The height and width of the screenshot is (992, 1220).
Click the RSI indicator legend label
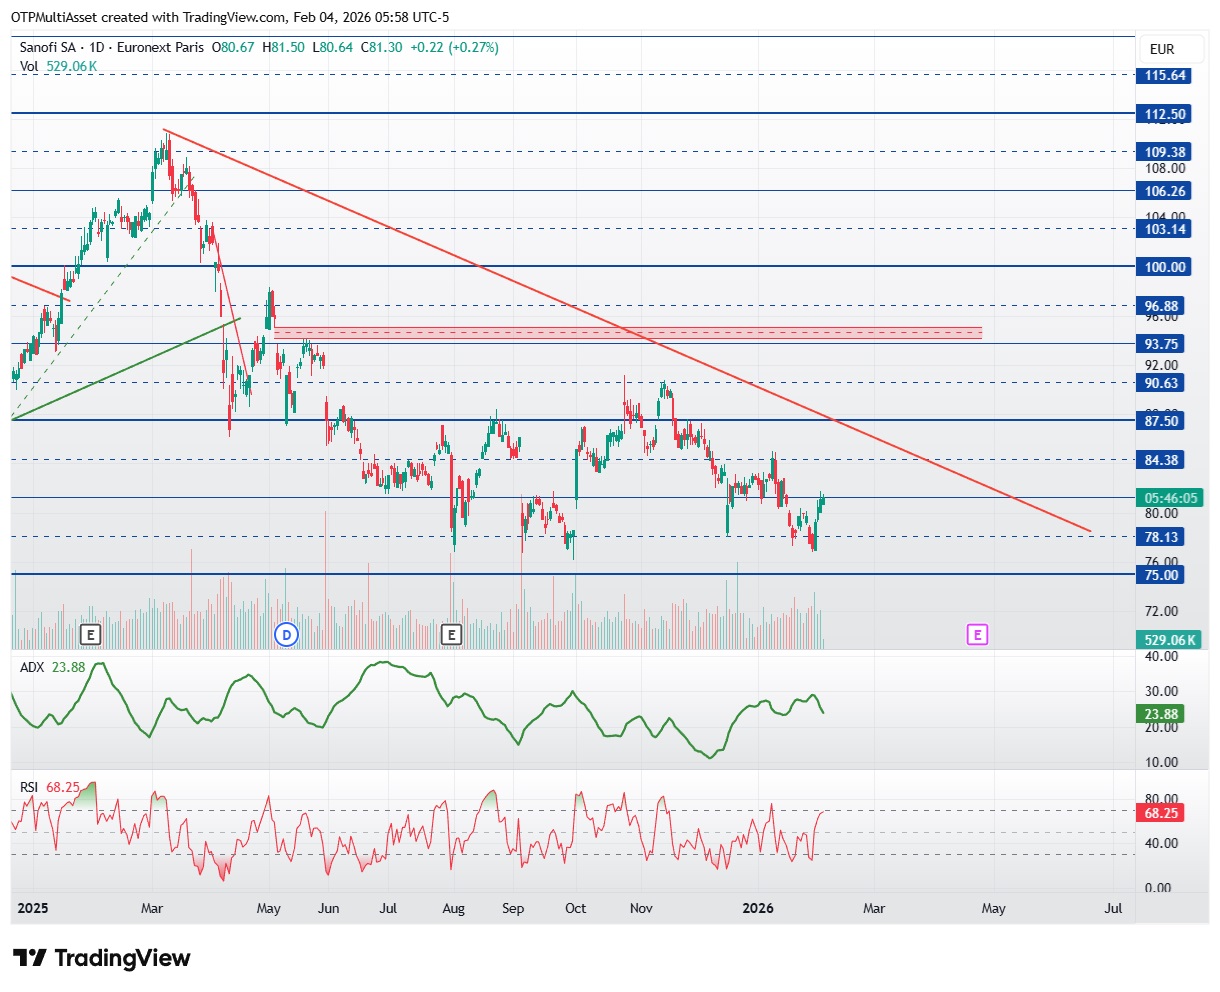[x=30, y=787]
